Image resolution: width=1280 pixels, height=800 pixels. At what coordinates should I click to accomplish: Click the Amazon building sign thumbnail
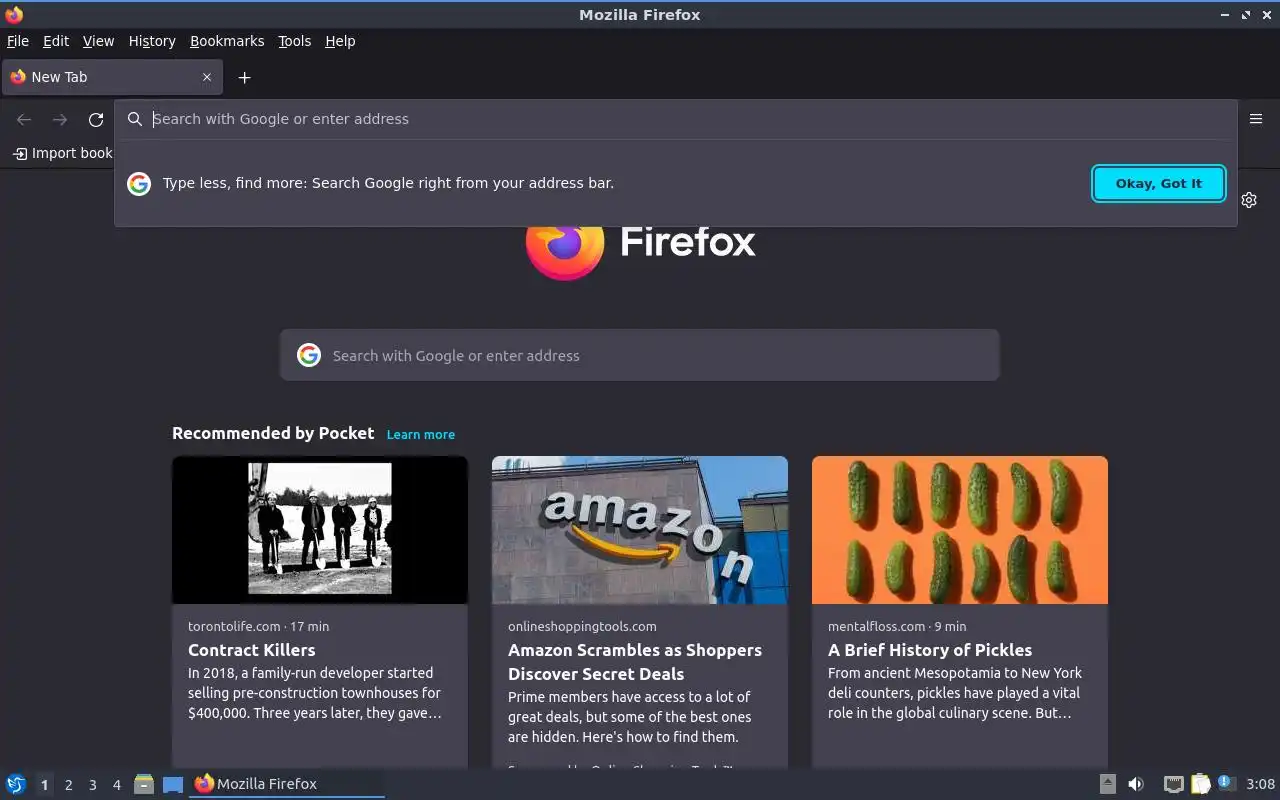pos(640,530)
